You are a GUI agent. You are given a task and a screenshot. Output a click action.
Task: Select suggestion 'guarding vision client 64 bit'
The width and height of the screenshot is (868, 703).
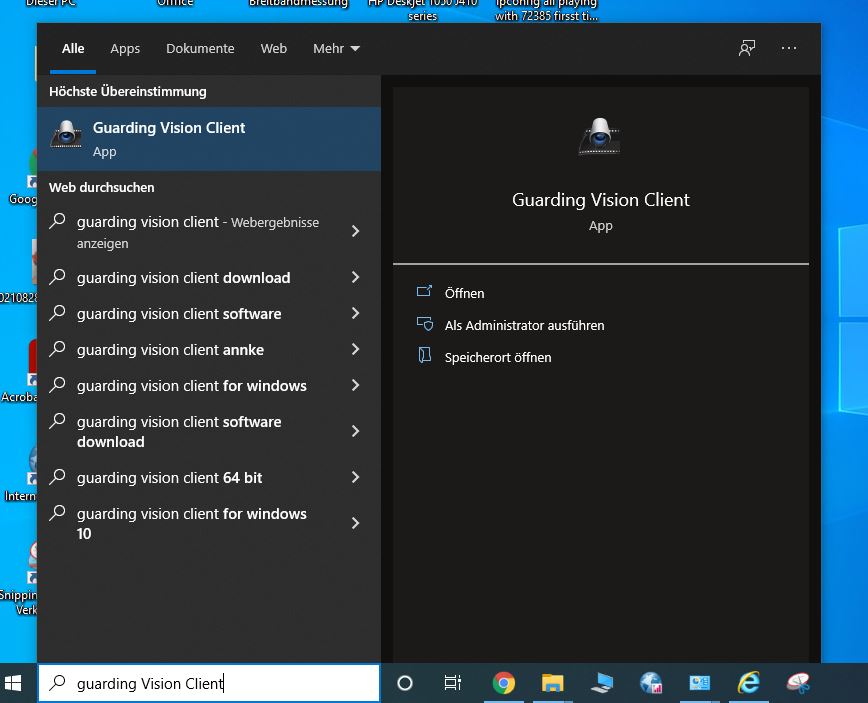209,477
